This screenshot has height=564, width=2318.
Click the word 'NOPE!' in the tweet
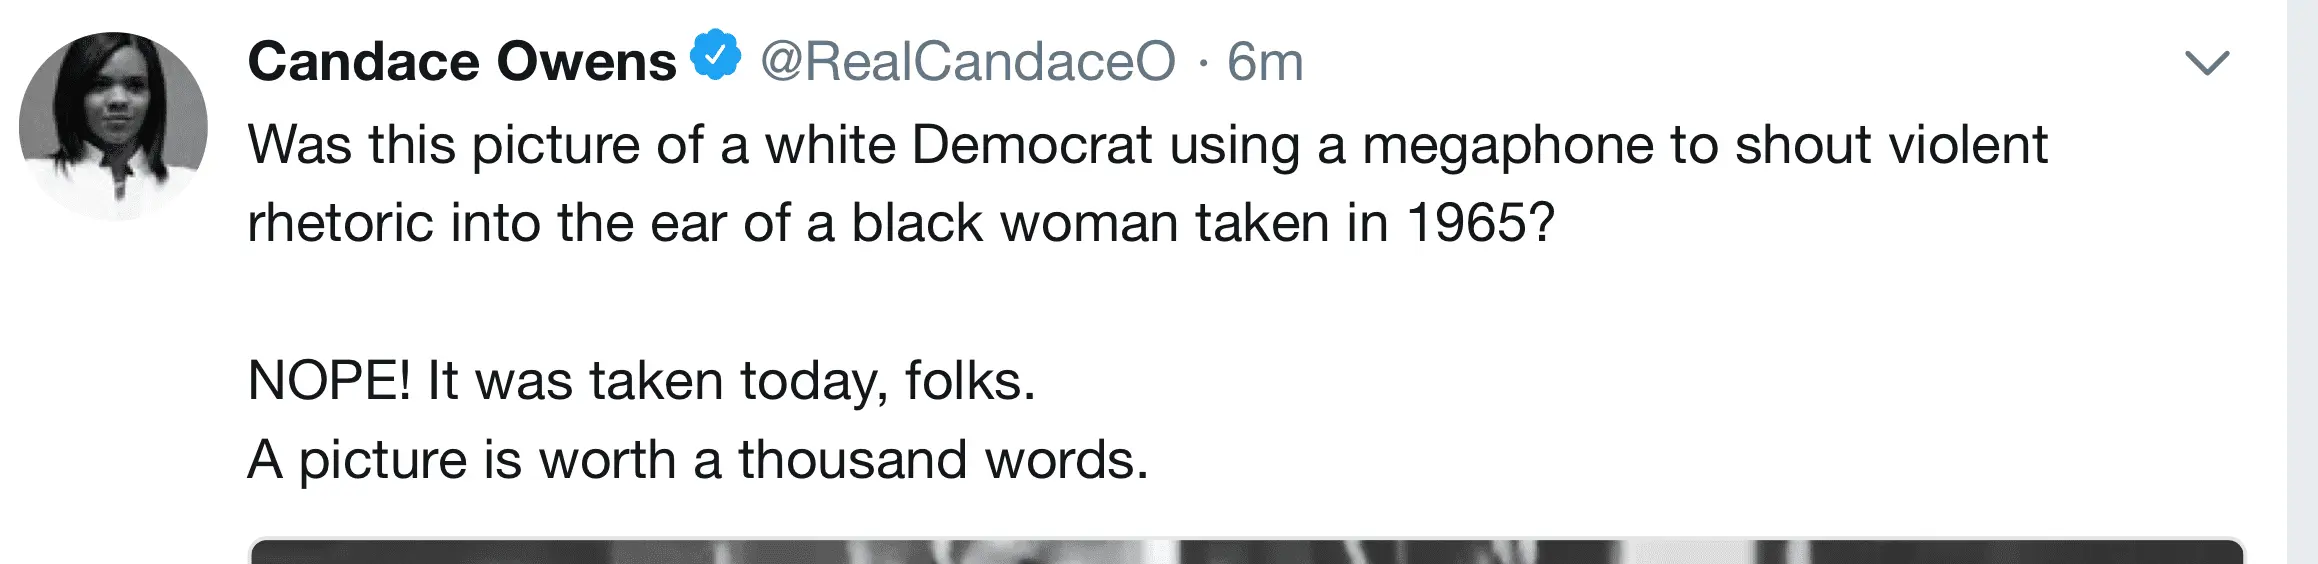[329, 381]
